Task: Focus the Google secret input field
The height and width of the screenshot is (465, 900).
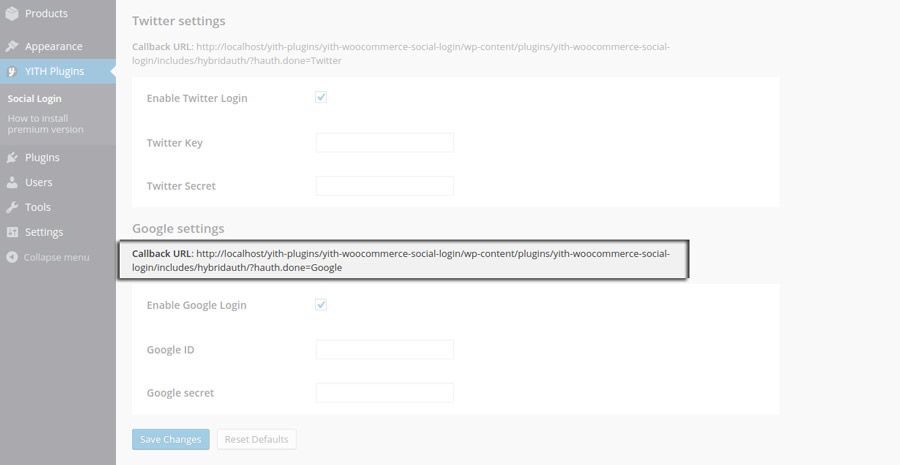Action: point(385,393)
